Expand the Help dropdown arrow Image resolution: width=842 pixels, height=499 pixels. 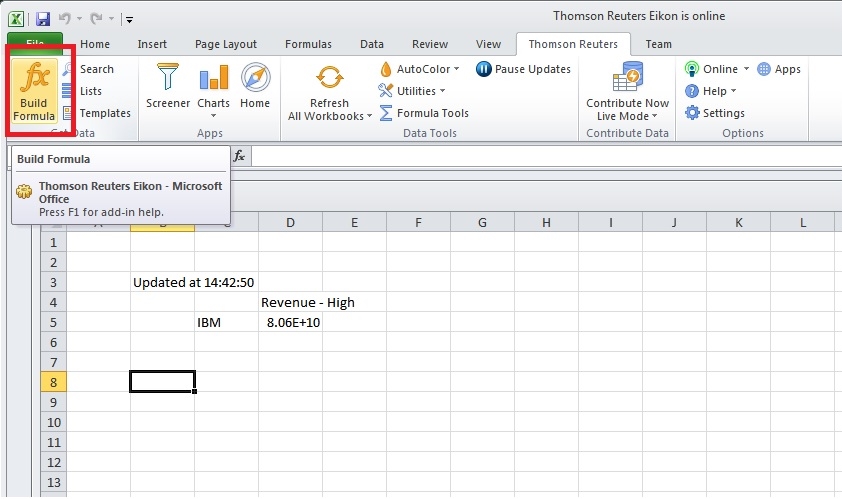(733, 91)
